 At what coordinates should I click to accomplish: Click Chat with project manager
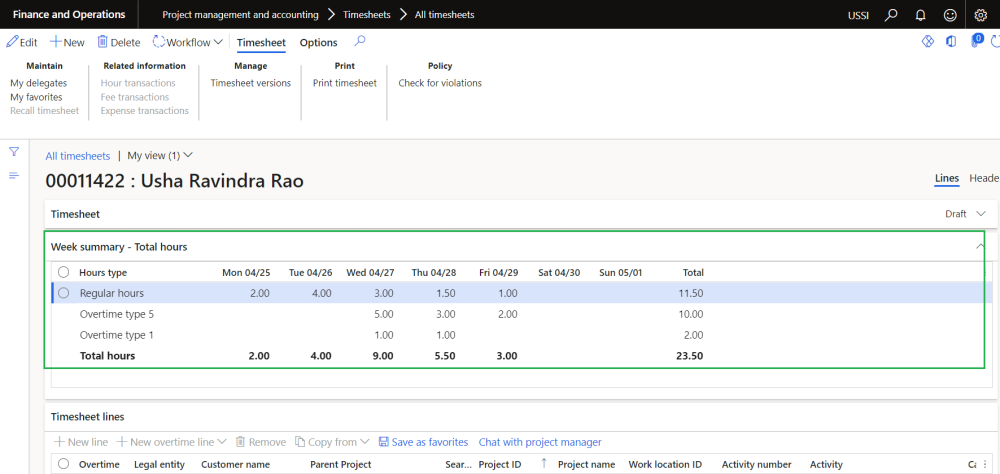coord(540,442)
